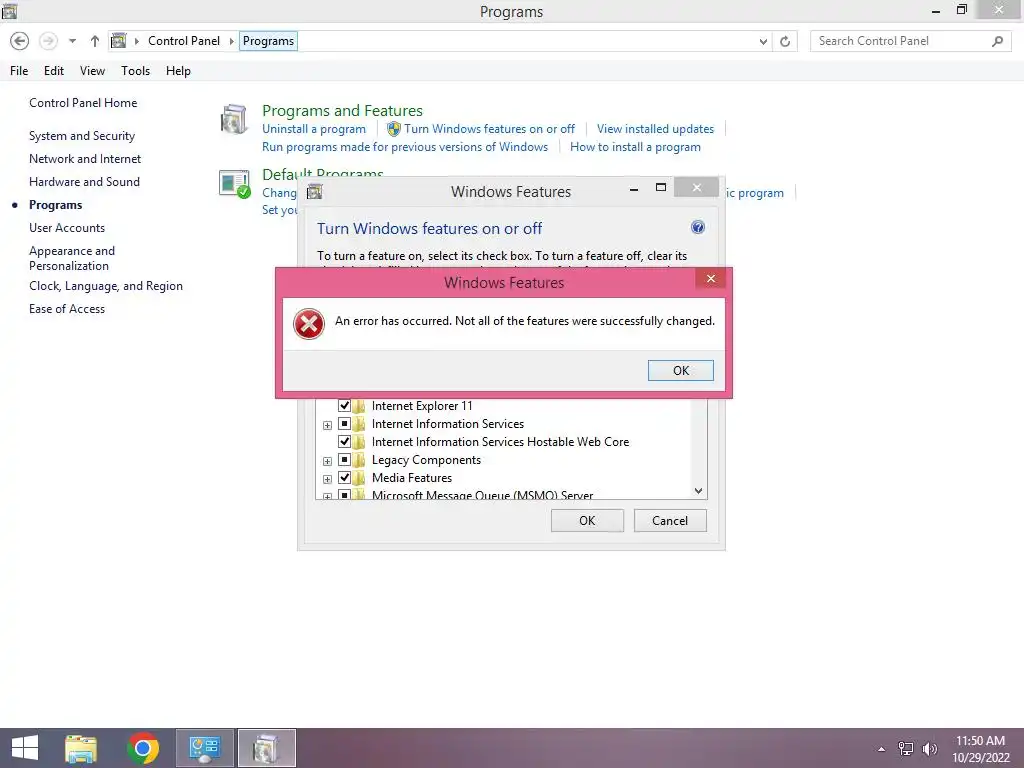Open Windows Features help icon

tap(697, 227)
